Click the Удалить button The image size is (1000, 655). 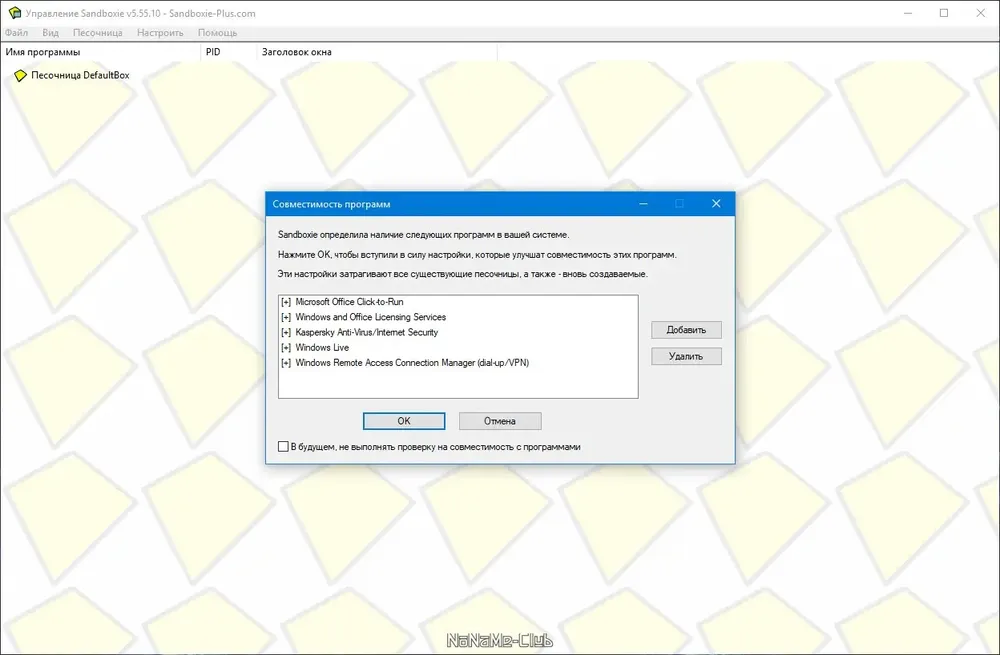coord(686,357)
